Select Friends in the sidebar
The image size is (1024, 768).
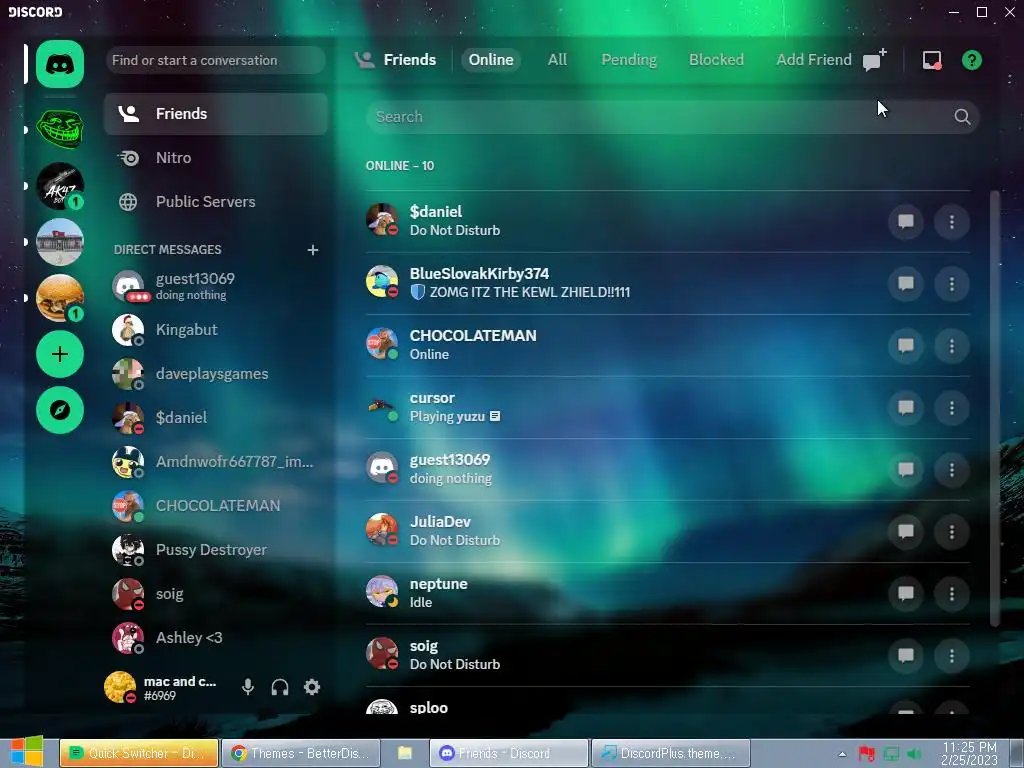pyautogui.click(x=216, y=114)
